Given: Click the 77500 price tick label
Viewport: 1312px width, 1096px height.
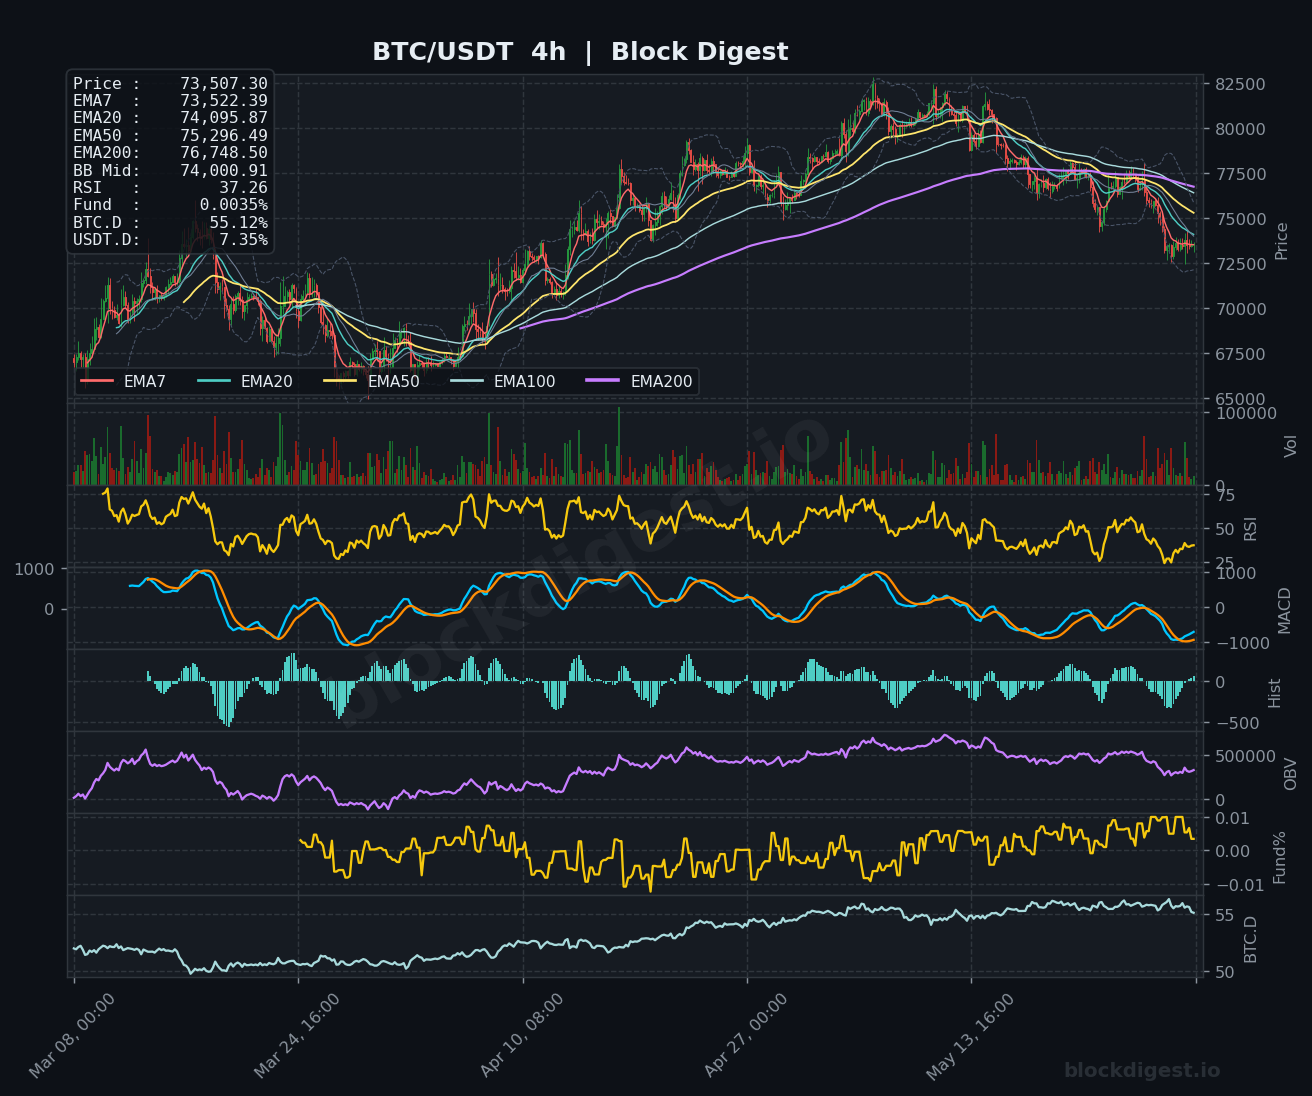Looking at the screenshot, I should 1240,174.
